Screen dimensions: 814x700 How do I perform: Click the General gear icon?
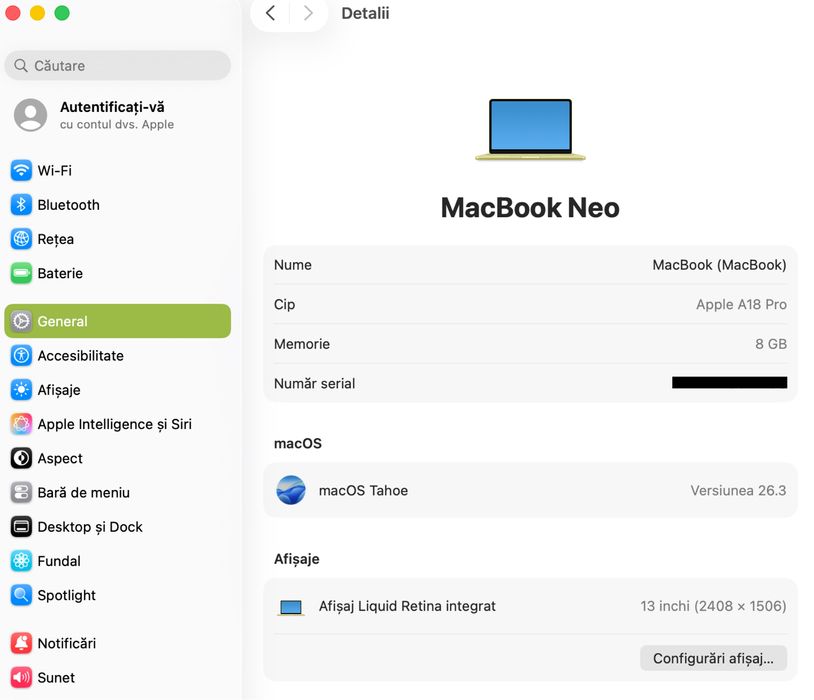click(x=21, y=321)
